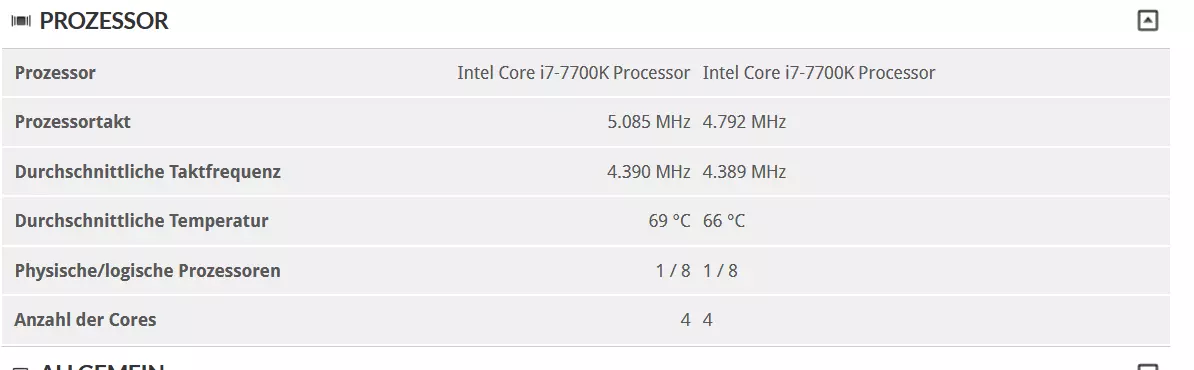Viewport: 1194px width, 370px height.
Task: Click the partially visible ALLGEMEIN heading
Action: tap(102, 367)
